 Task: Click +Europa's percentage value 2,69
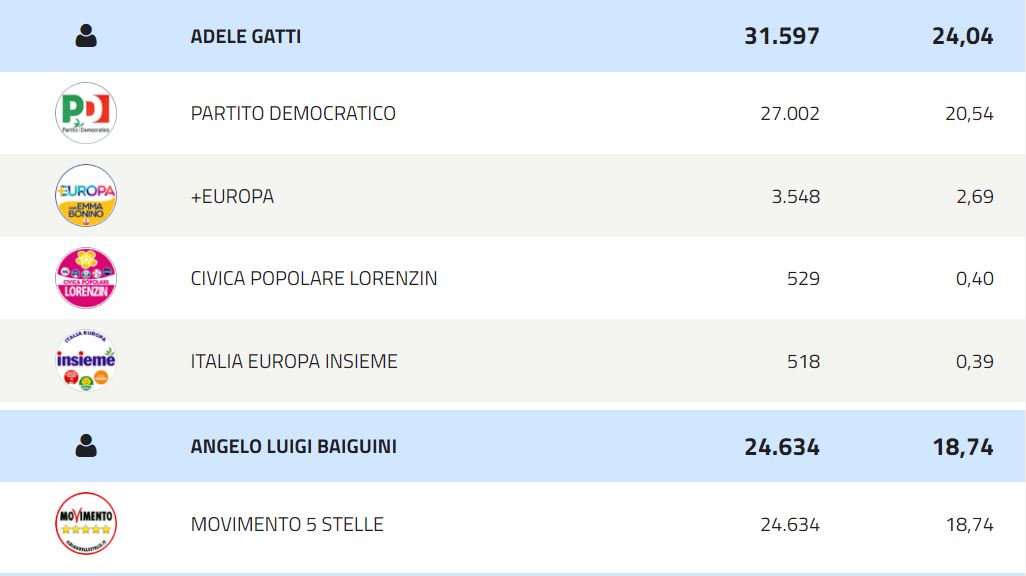pos(974,196)
